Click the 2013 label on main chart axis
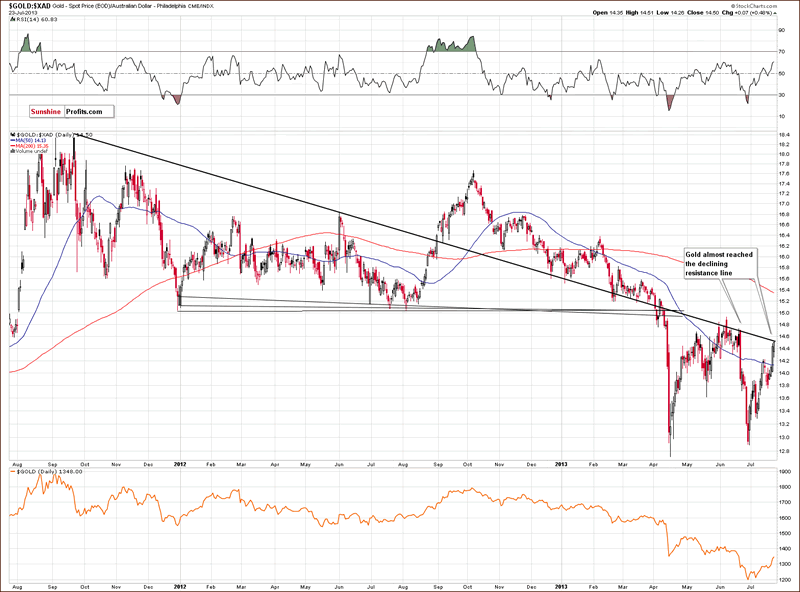 tap(560, 464)
